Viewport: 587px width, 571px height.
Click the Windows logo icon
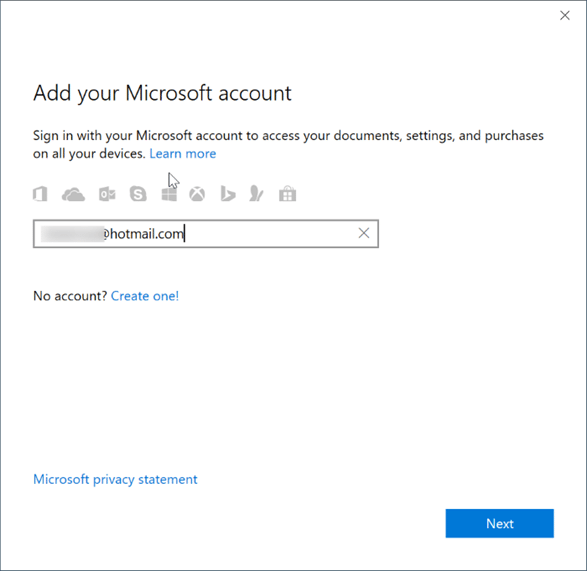click(x=169, y=194)
